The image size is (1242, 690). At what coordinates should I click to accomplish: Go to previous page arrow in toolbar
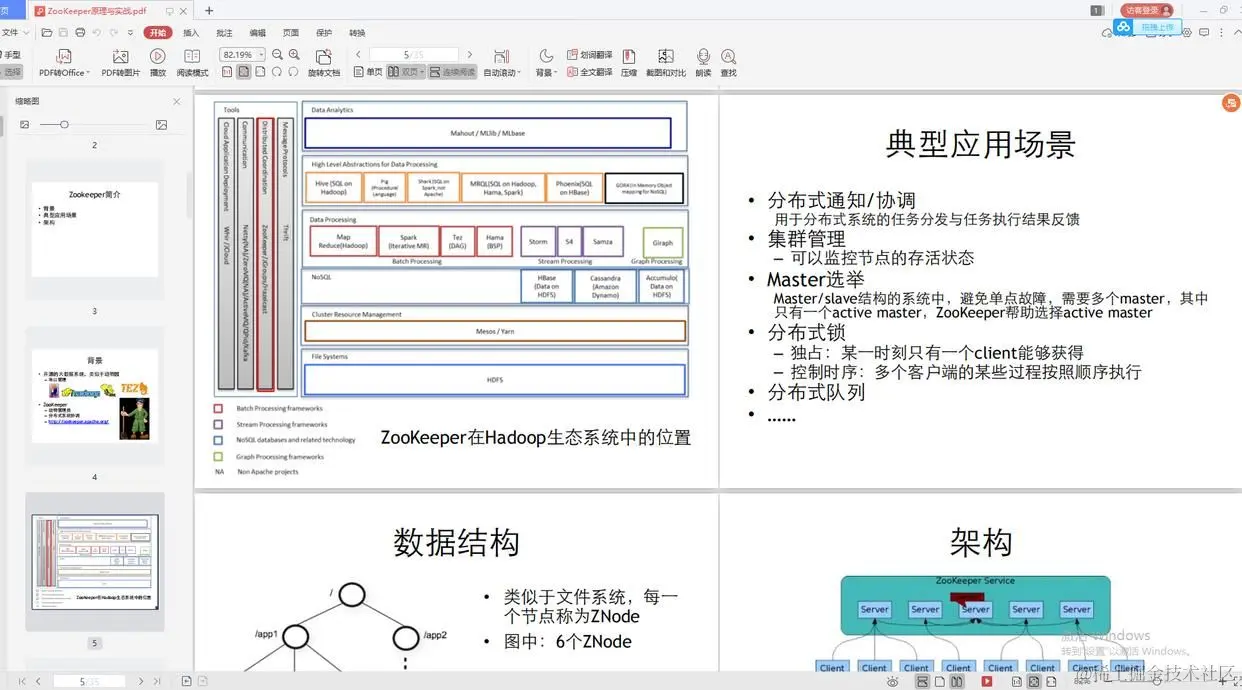(x=357, y=55)
